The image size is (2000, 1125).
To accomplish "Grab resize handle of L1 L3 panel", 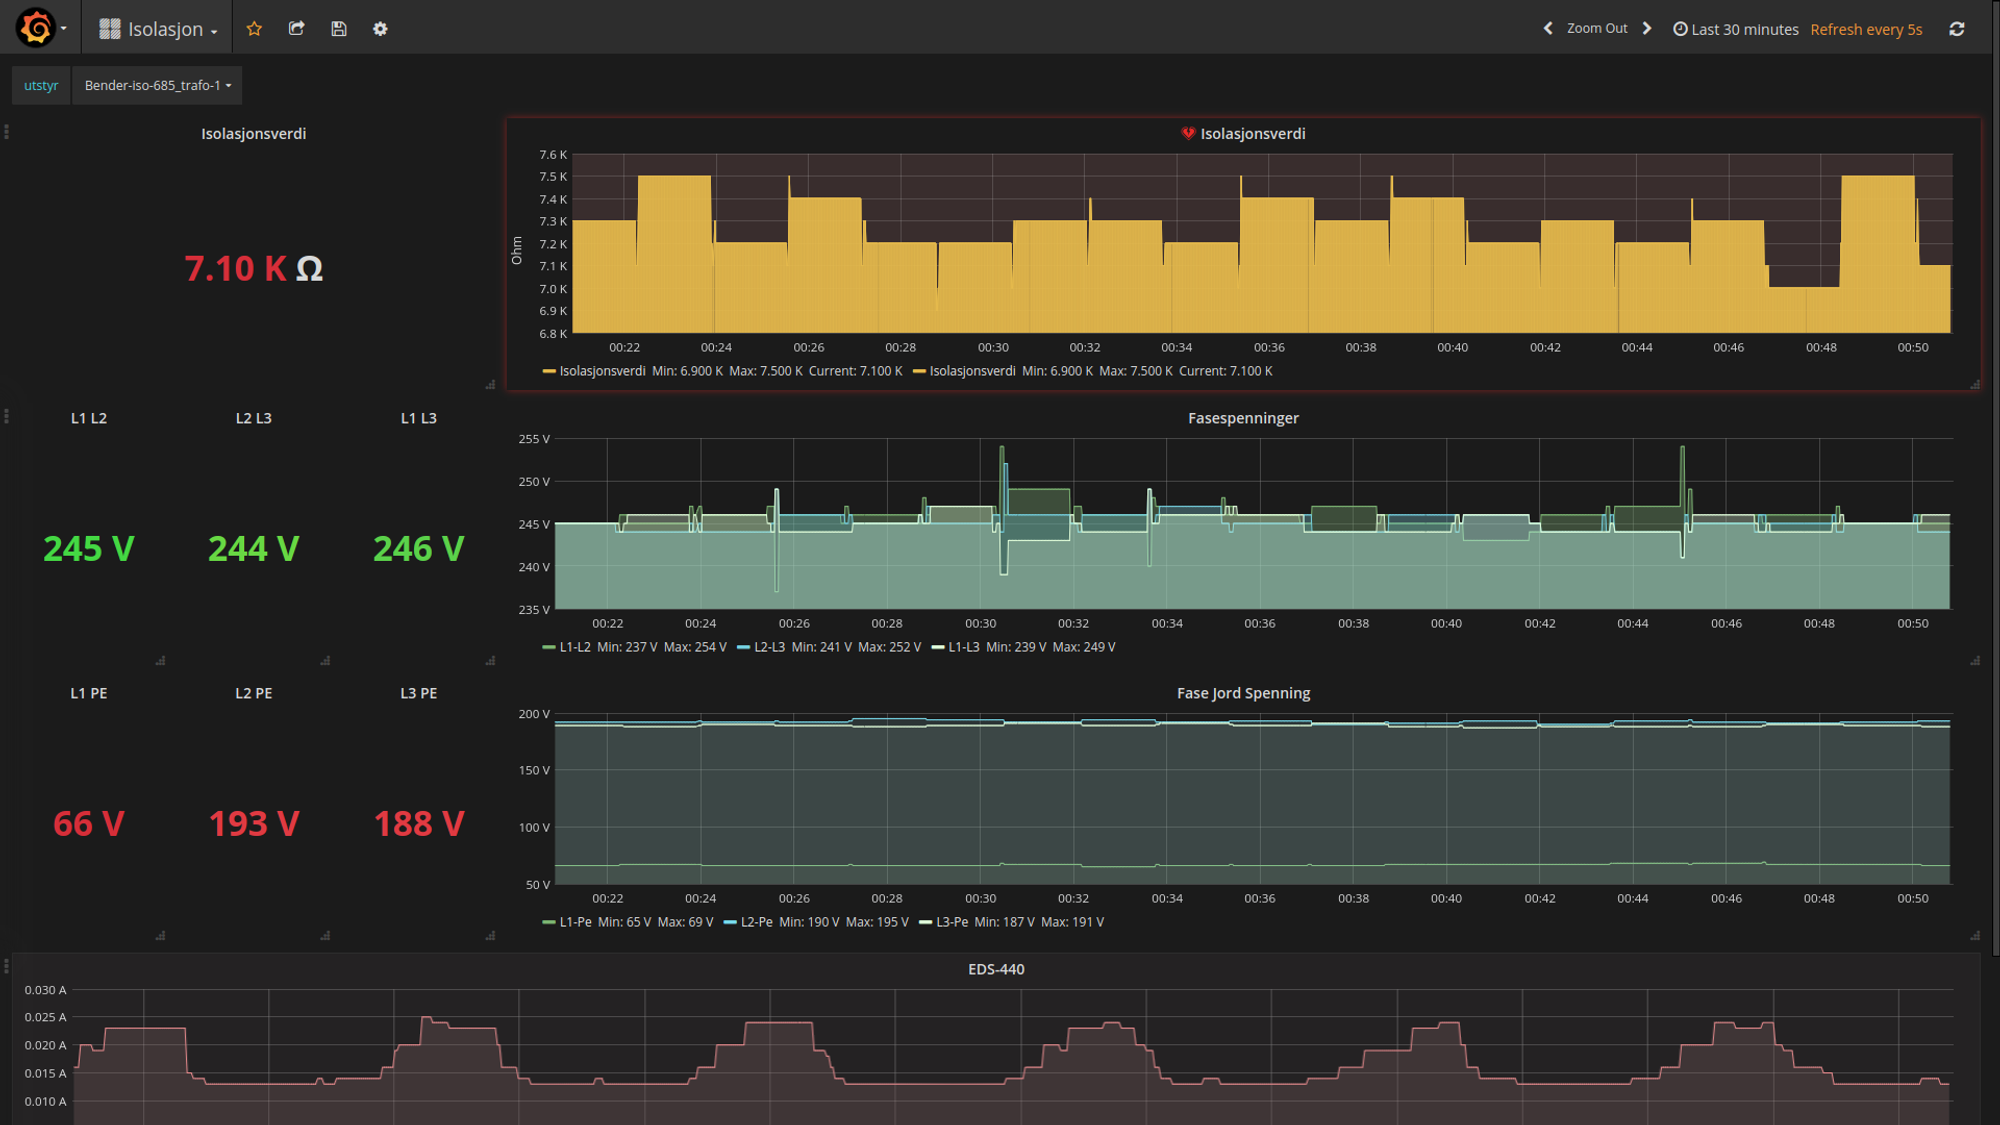I will click(490, 660).
